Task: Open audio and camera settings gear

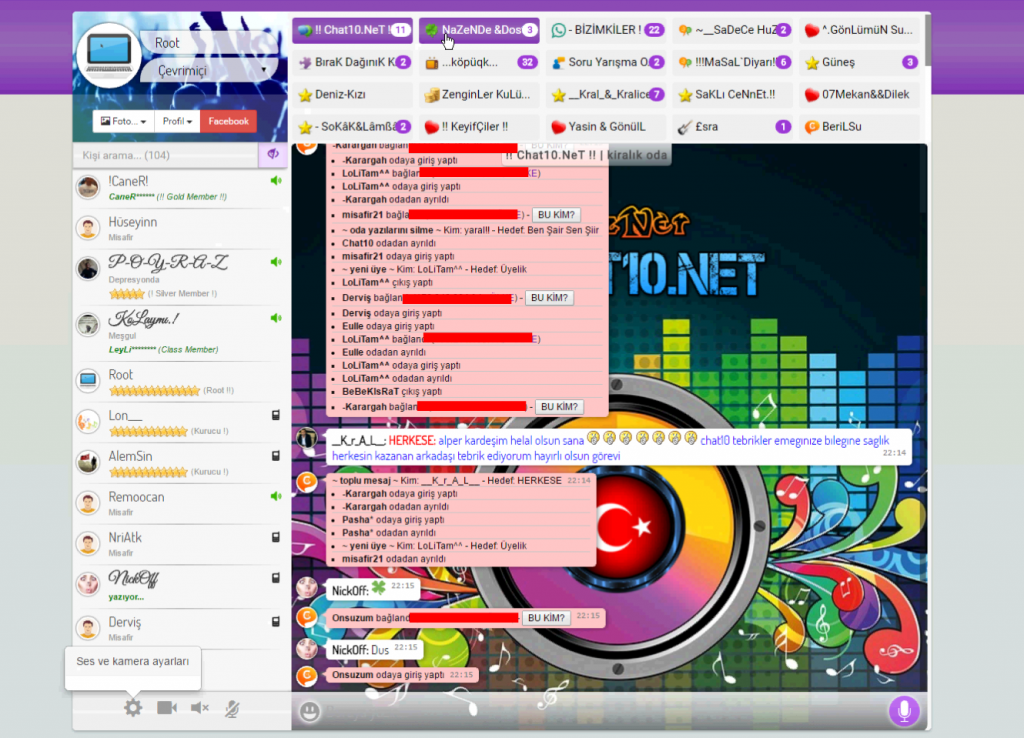Action: click(133, 708)
